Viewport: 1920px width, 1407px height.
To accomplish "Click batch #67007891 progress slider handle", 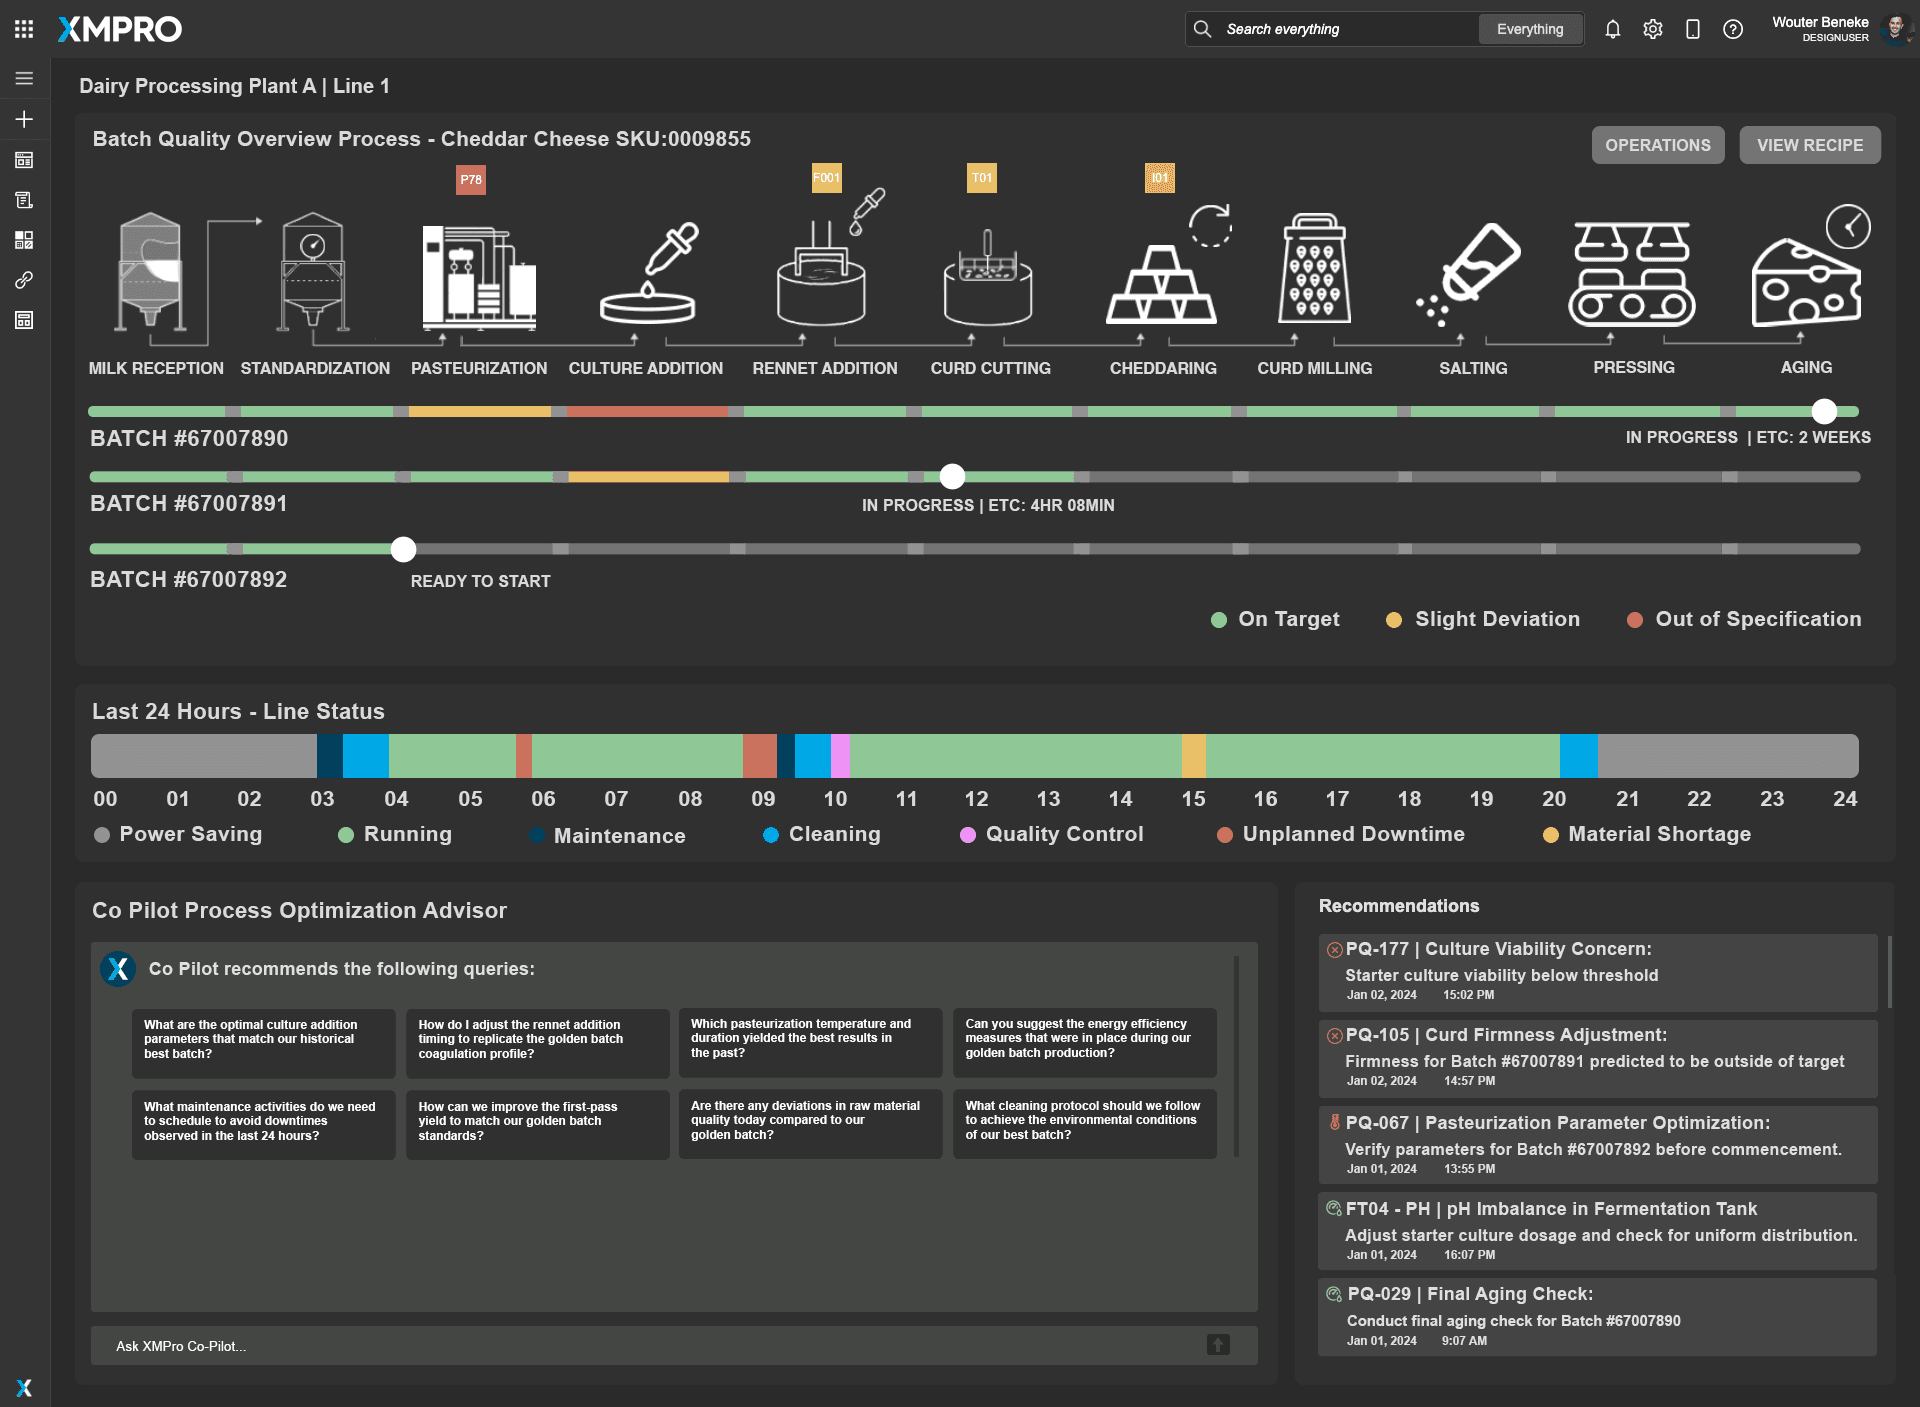I will pos(952,477).
